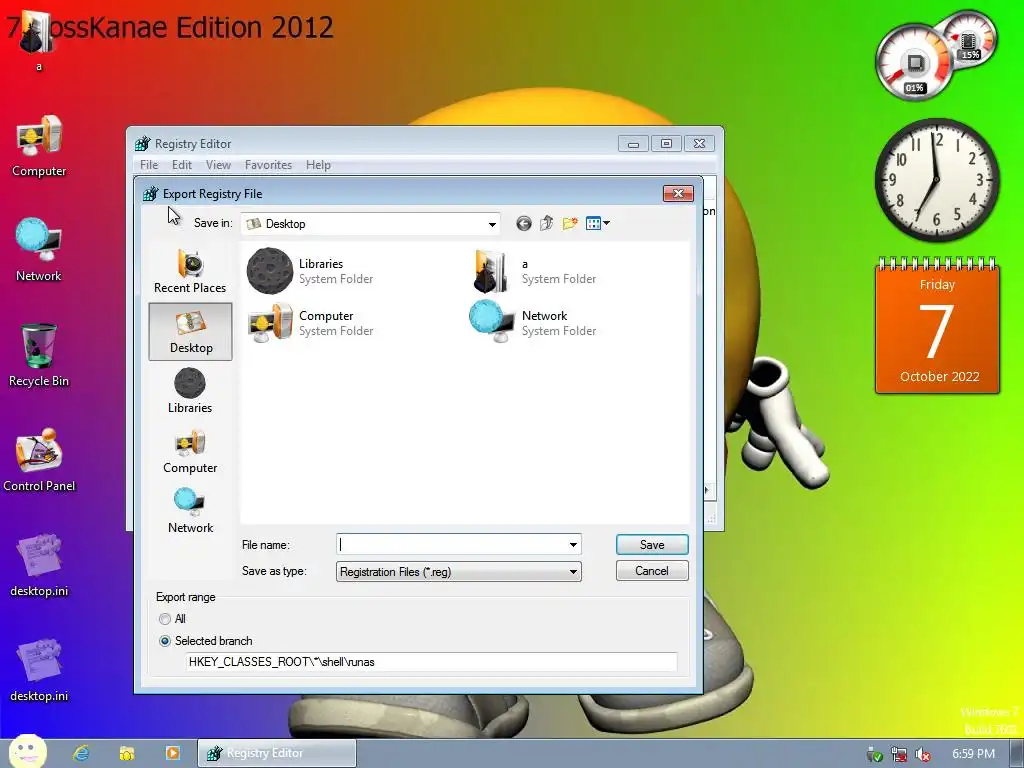The image size is (1024, 768).
Task: Click the muted volume tray icon
Action: [x=923, y=754]
